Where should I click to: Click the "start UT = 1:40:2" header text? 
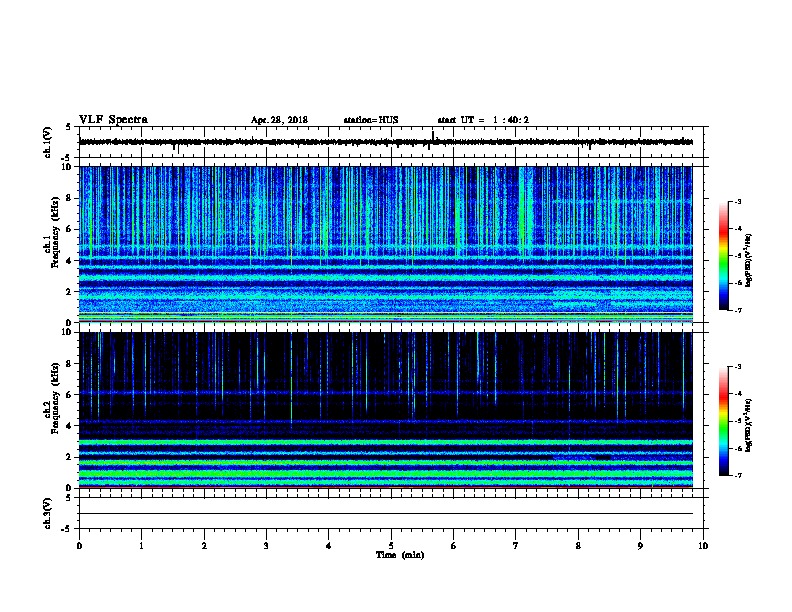(x=483, y=120)
